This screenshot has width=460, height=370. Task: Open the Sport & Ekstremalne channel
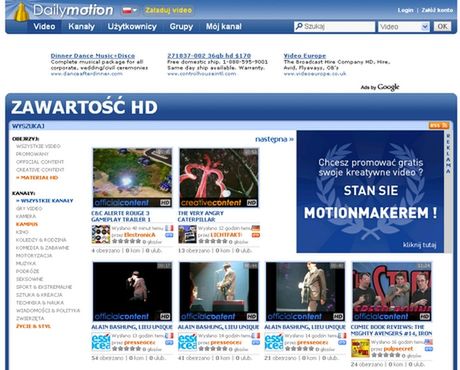(x=44, y=287)
